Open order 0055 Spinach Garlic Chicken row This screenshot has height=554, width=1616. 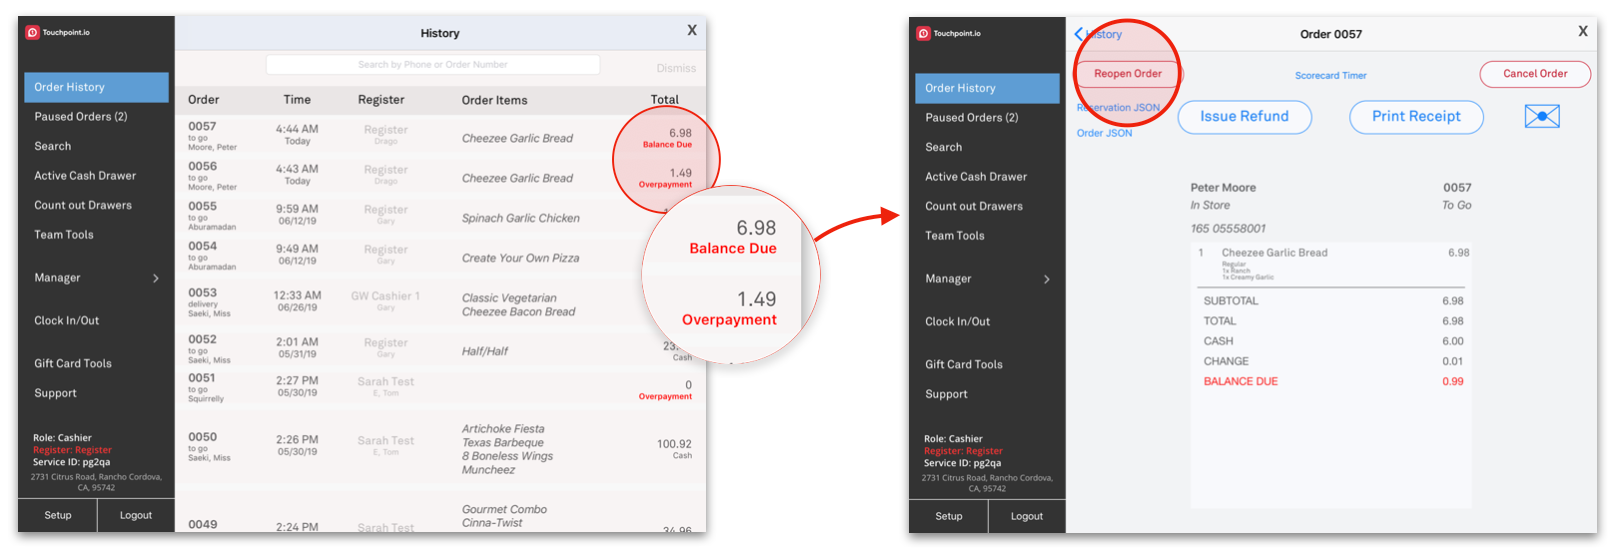tap(440, 217)
